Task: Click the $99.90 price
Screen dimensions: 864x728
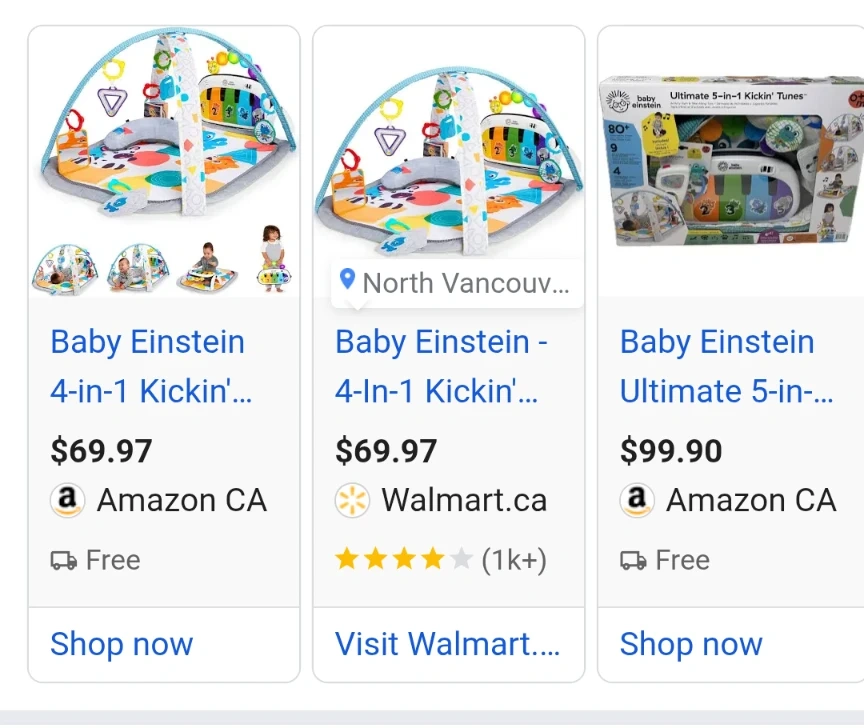Action: tap(671, 451)
